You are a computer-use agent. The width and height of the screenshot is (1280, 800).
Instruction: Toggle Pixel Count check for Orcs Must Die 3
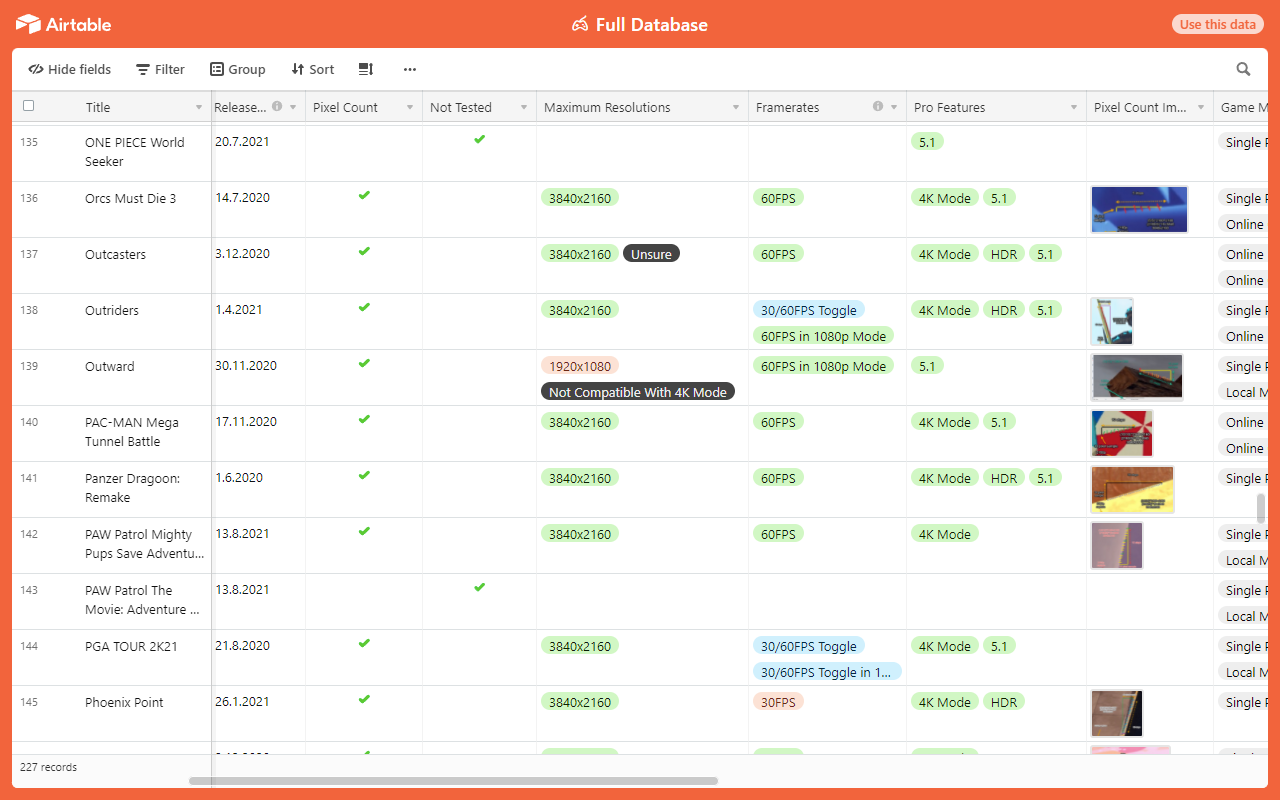coord(364,196)
